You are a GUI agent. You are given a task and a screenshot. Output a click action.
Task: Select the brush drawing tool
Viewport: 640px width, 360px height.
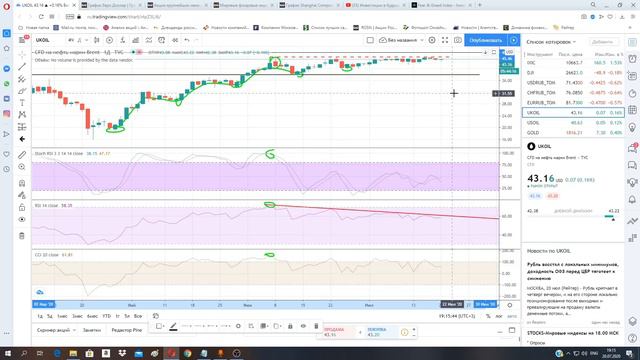pyautogui.click(x=22, y=91)
